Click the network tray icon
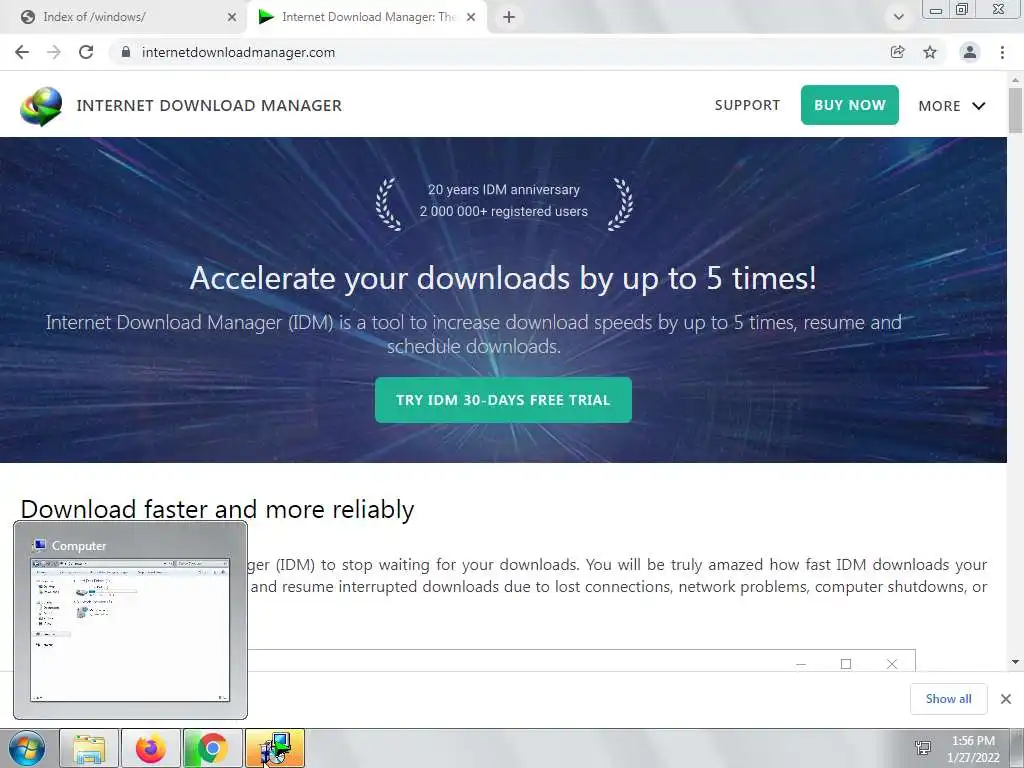The image size is (1024, 768). tap(923, 748)
